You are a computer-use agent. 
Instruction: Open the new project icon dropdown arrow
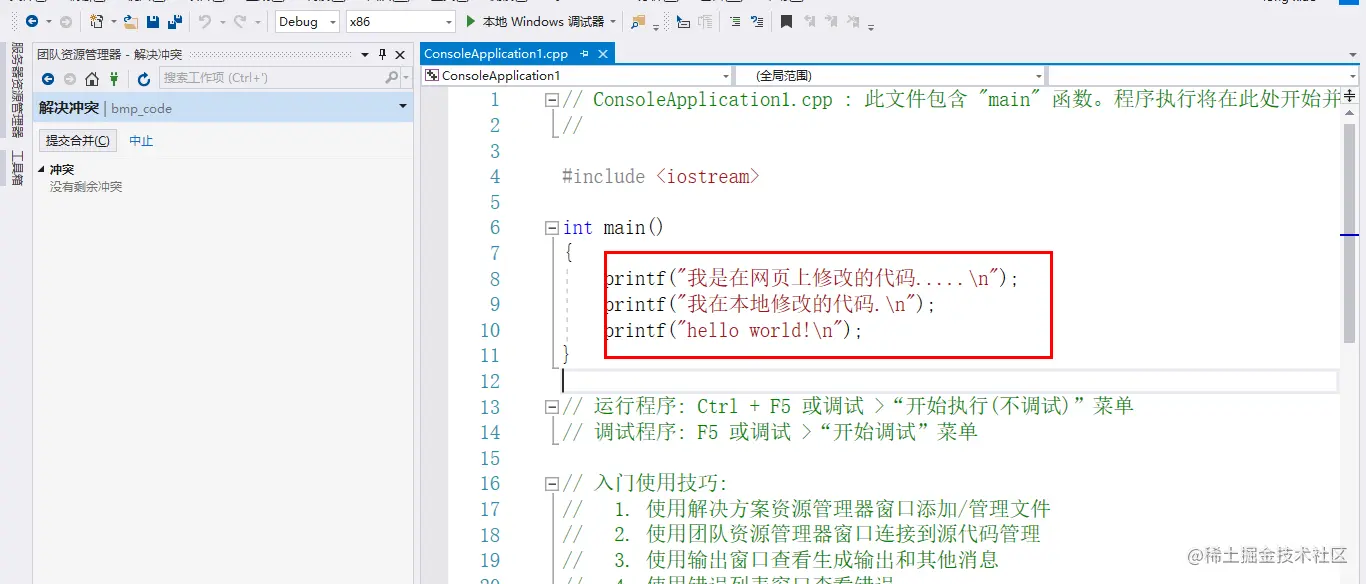point(113,21)
